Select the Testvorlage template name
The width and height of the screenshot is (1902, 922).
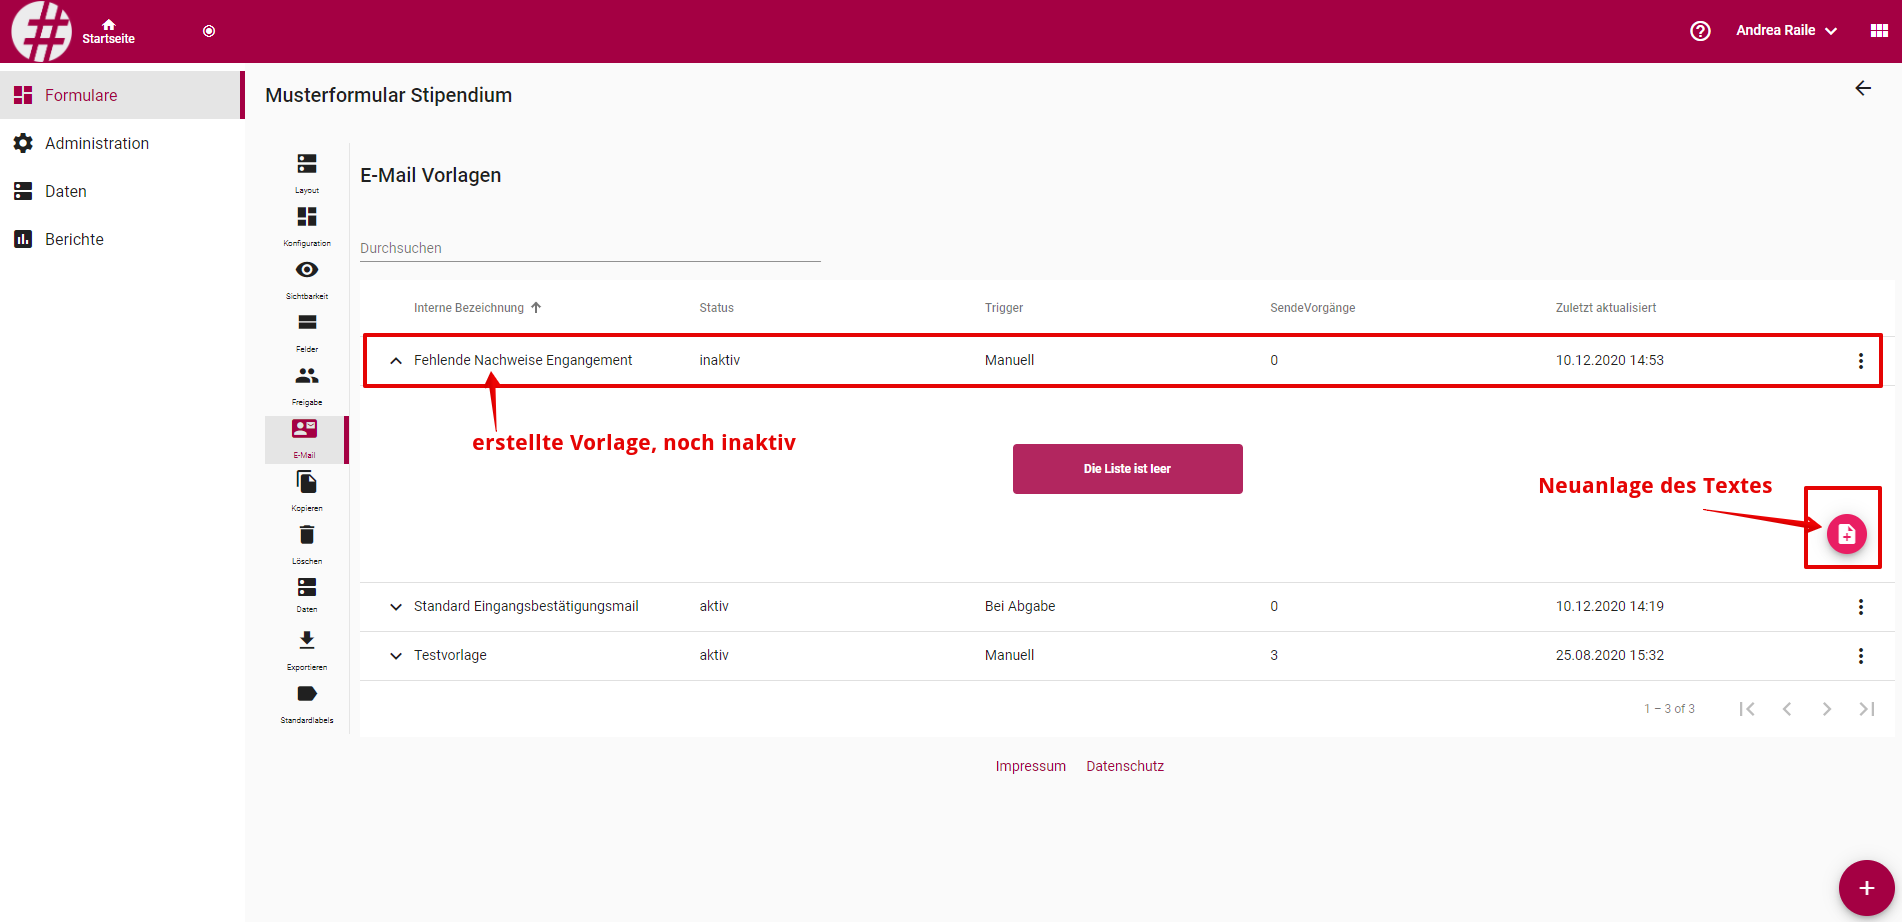coord(450,655)
